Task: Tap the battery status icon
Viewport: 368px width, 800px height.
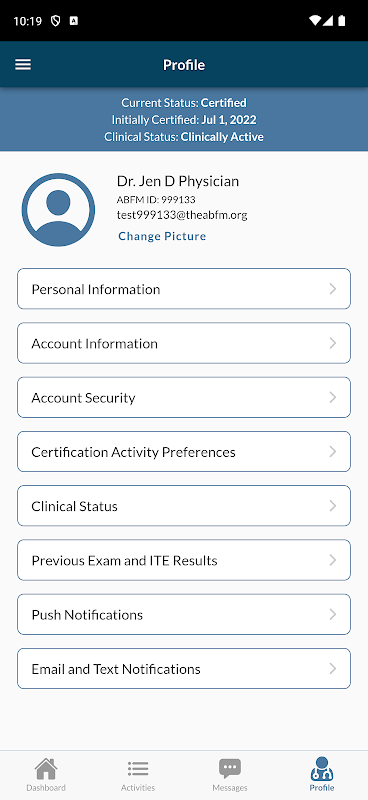Action: 341,21
